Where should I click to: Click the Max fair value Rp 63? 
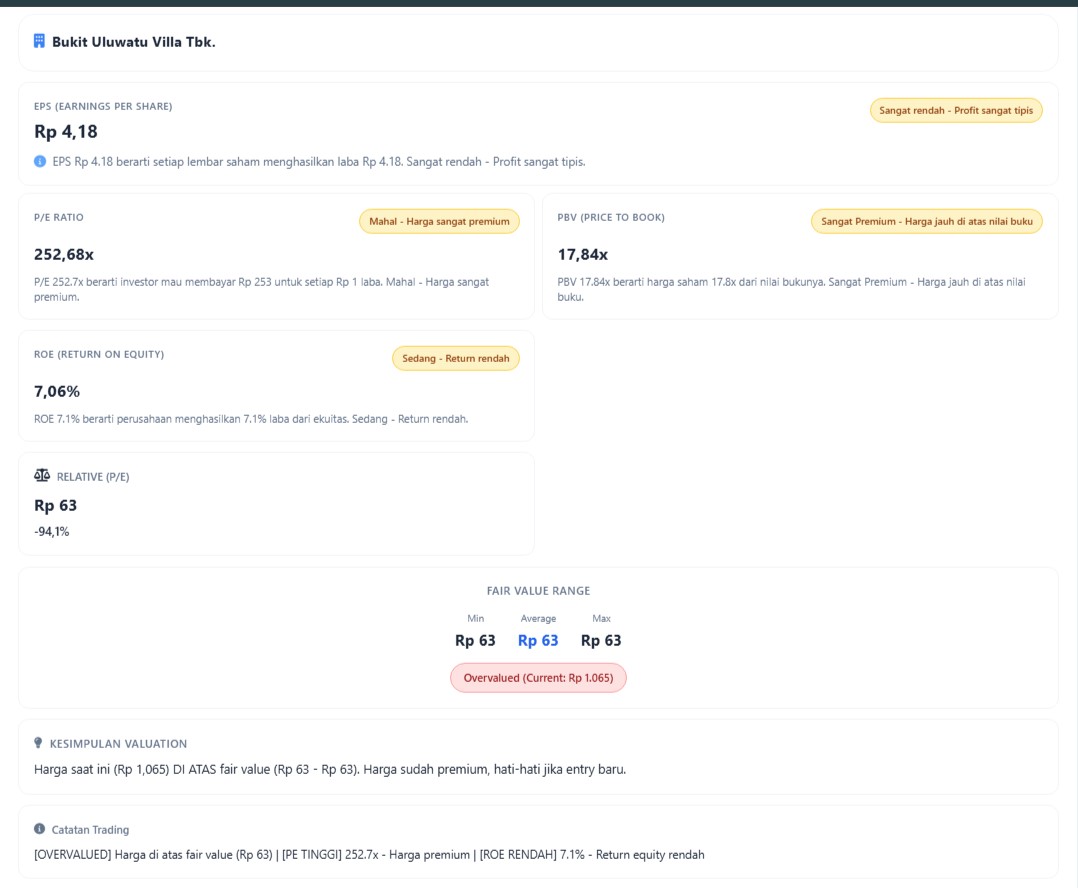pos(601,640)
